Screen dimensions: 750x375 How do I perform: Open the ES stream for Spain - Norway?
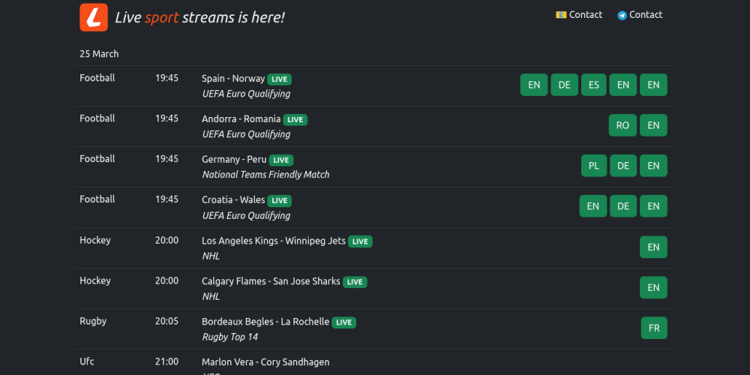594,85
